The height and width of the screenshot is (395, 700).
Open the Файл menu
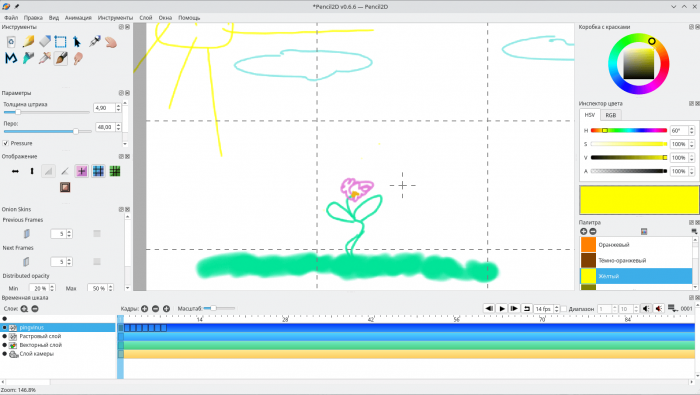pos(11,18)
